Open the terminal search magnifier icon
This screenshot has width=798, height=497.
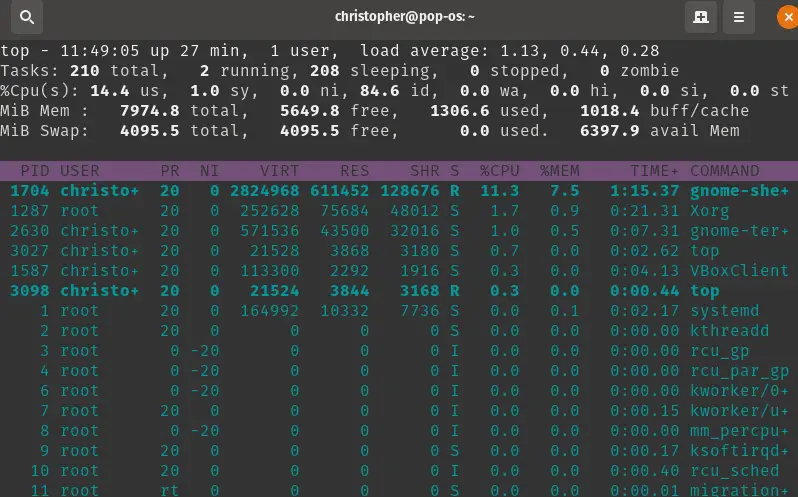27,17
